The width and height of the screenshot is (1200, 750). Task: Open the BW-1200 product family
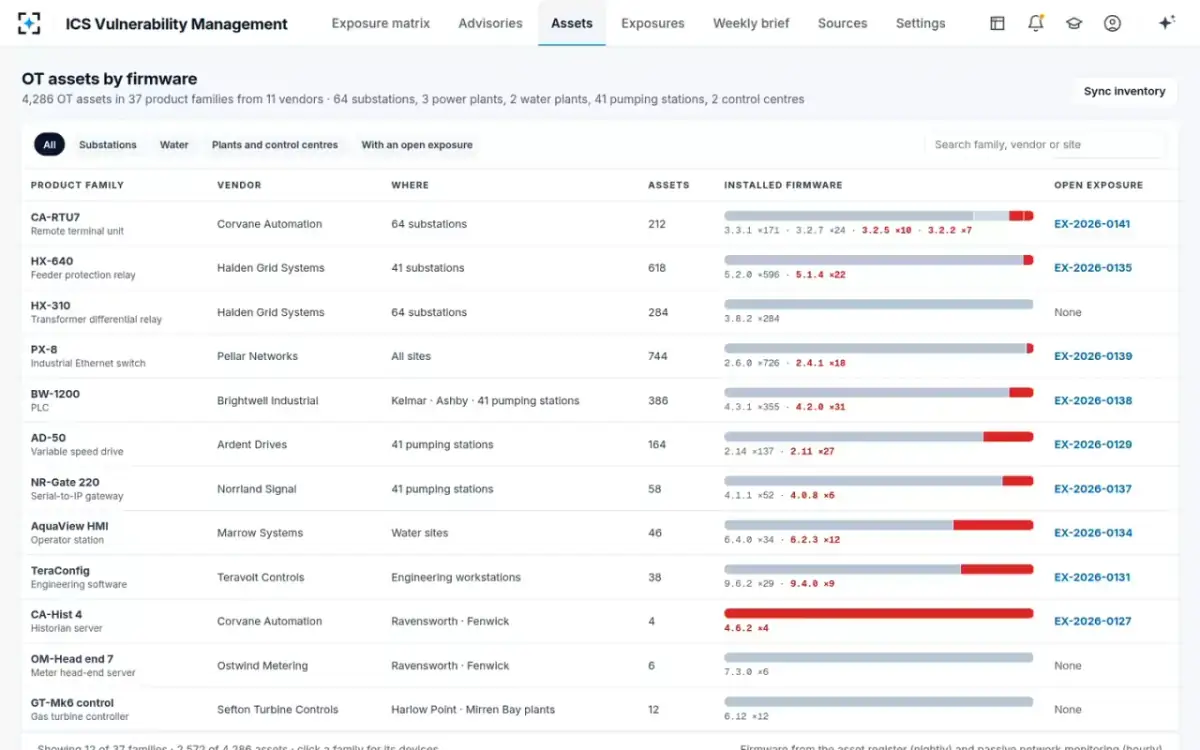55,393
